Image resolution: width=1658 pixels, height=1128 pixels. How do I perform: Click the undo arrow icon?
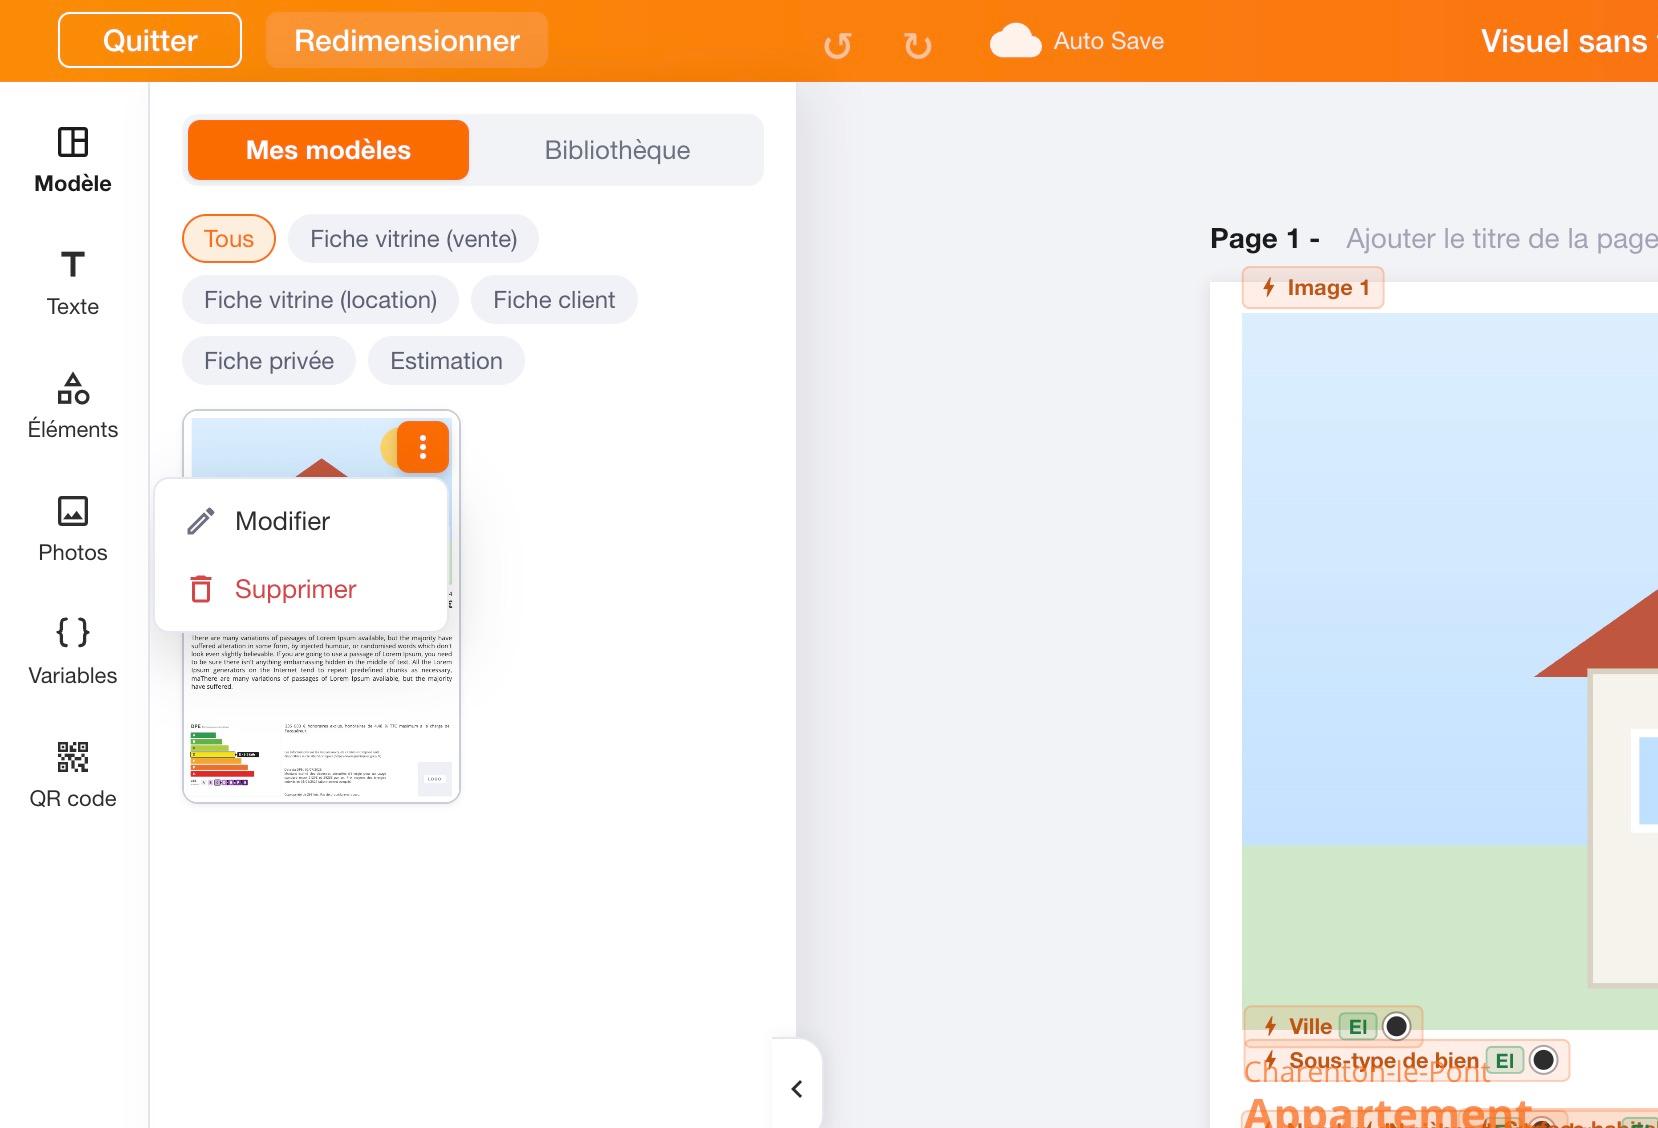click(838, 45)
